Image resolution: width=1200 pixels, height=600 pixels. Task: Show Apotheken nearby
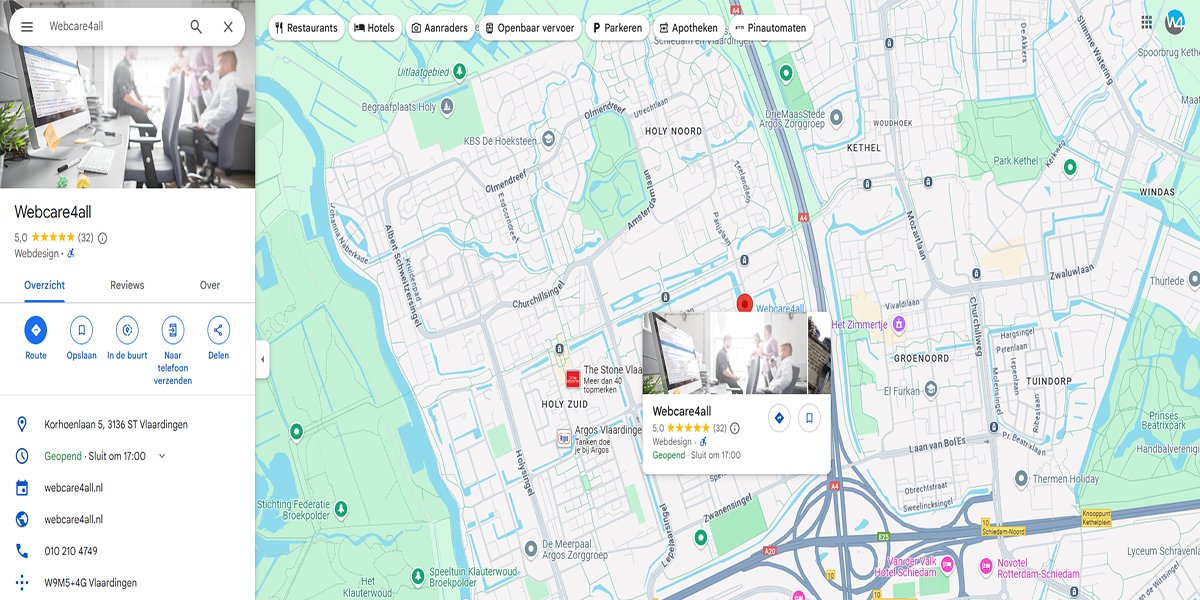coord(688,28)
